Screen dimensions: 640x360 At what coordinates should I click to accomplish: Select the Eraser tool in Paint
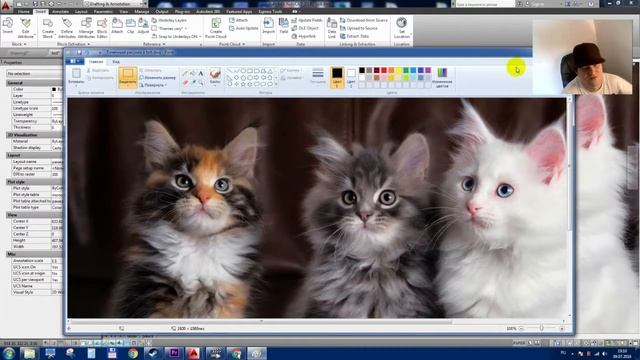(x=185, y=82)
